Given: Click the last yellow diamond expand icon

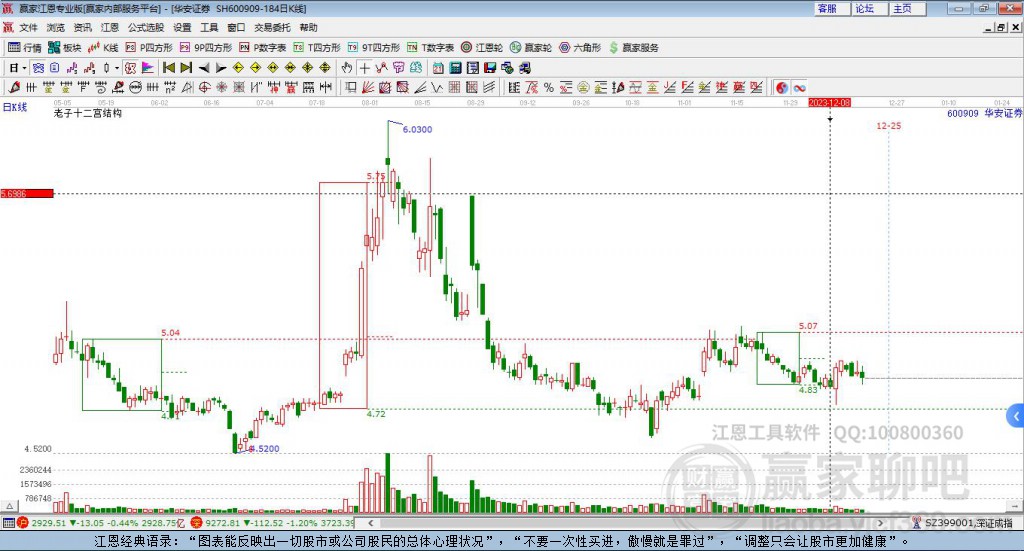Looking at the screenshot, I should point(325,68).
